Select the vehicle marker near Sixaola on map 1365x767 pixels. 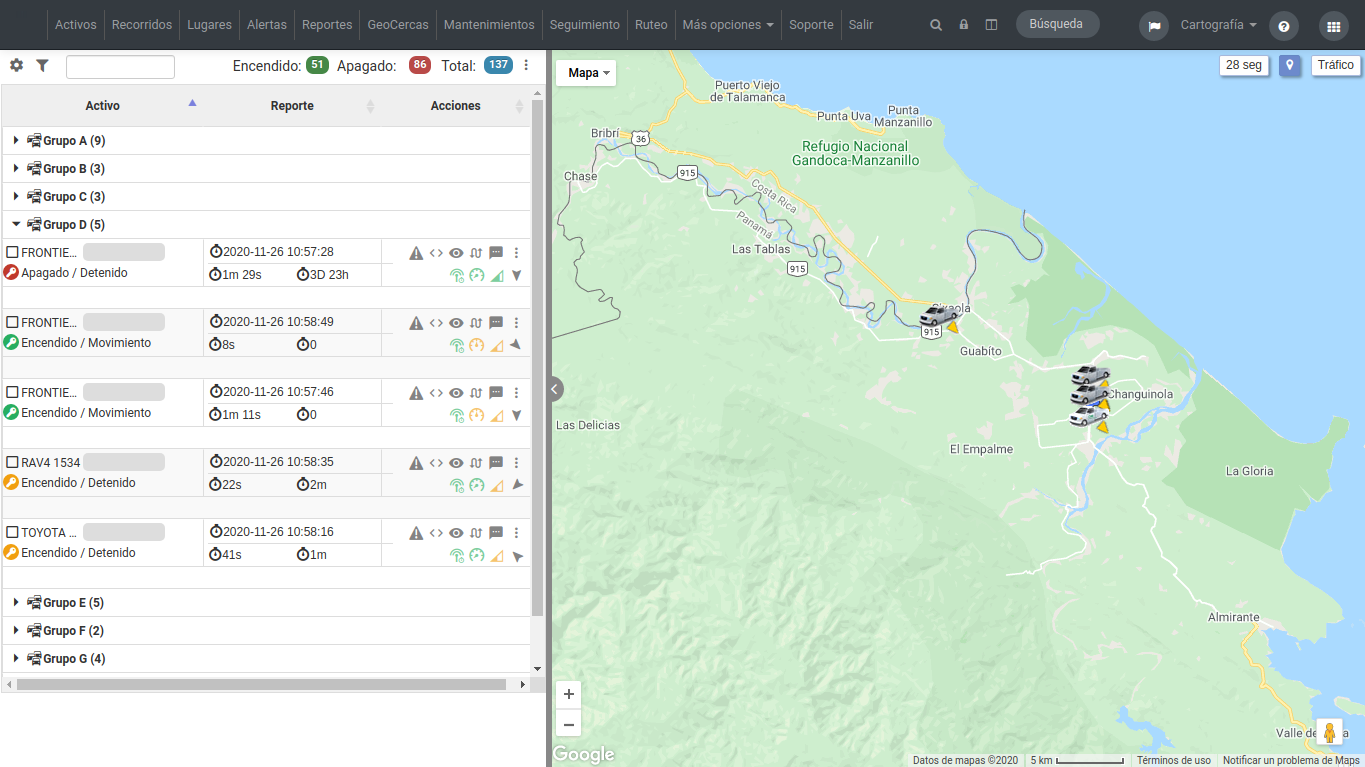coord(937,315)
